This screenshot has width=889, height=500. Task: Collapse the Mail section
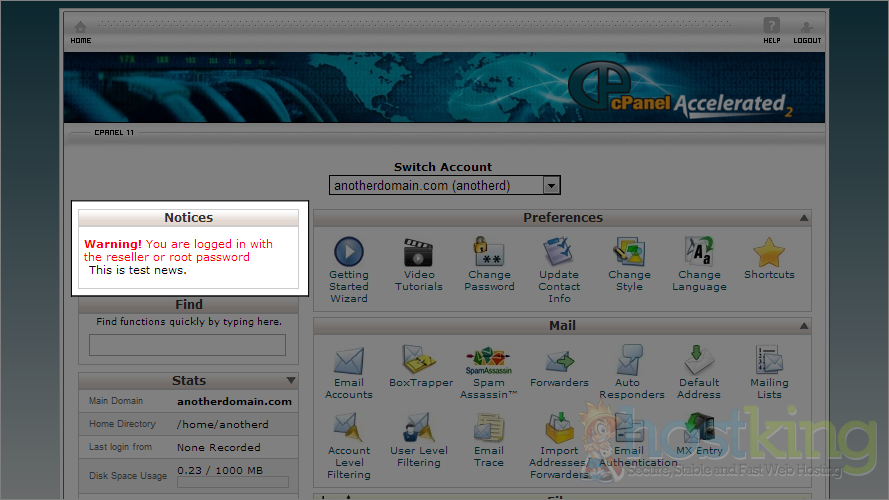pos(804,326)
